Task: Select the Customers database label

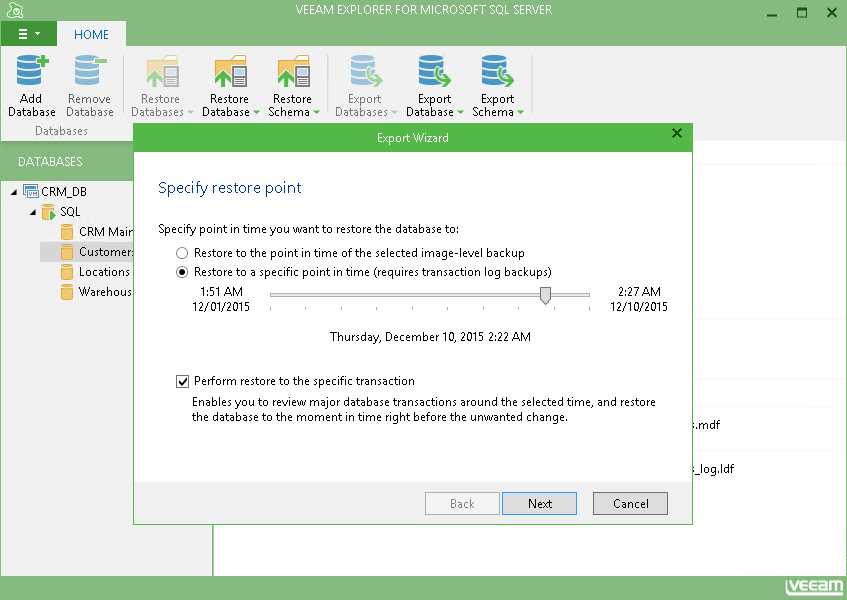Action: pos(106,252)
